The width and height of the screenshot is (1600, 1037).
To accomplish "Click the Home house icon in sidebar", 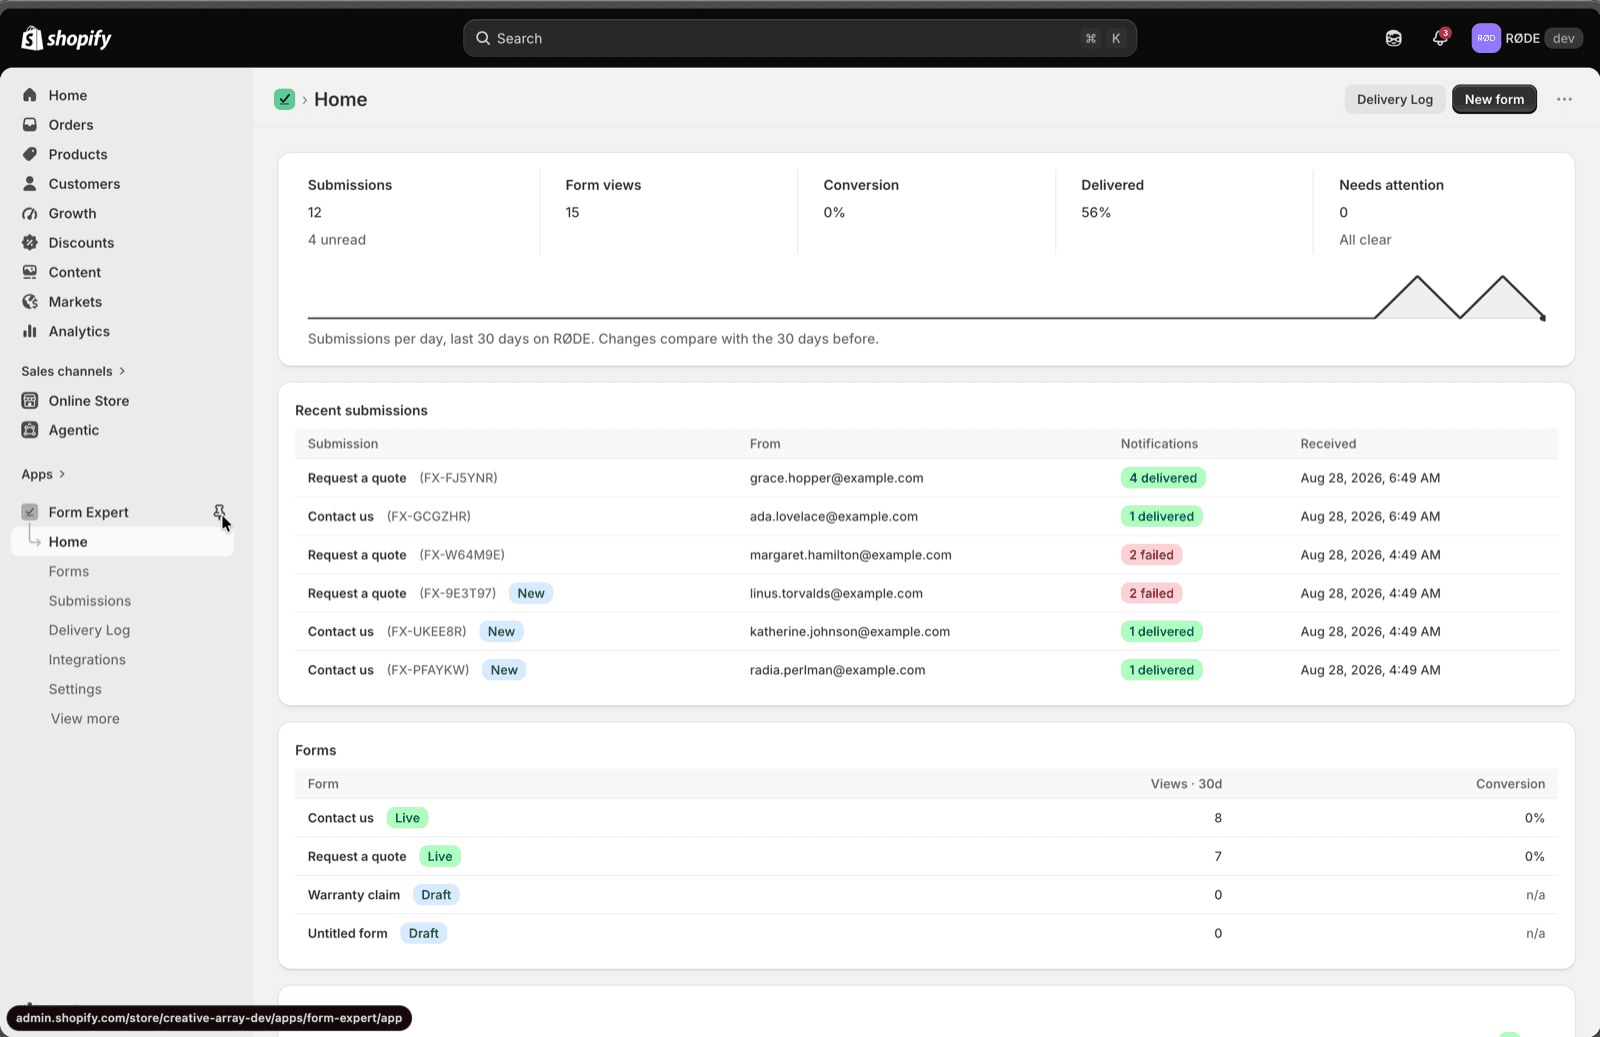I will click(30, 95).
